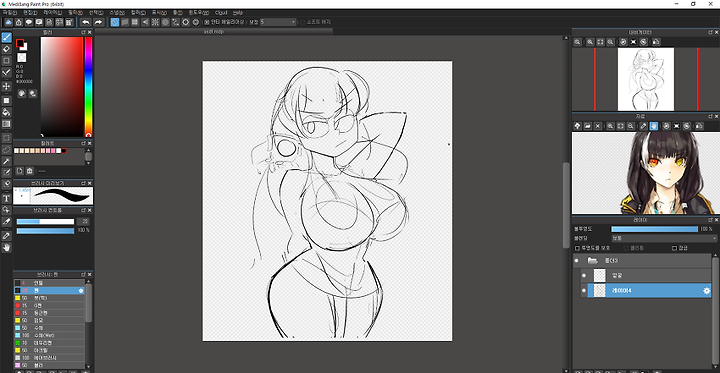Screen dimensions: 720x373
Task: Click the fit-to-window icon in Navigator panel
Action: point(600,42)
